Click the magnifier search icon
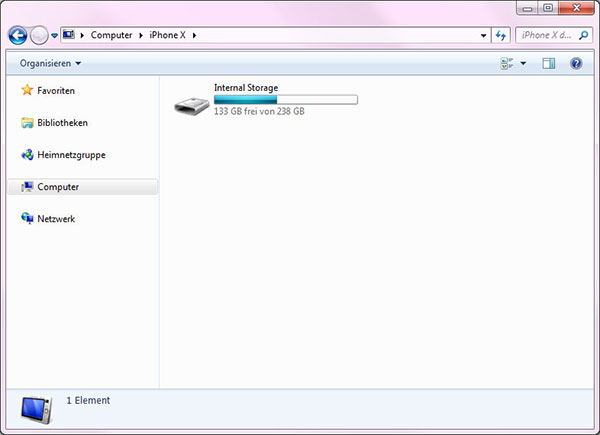This screenshot has height=435, width=600. [584, 35]
